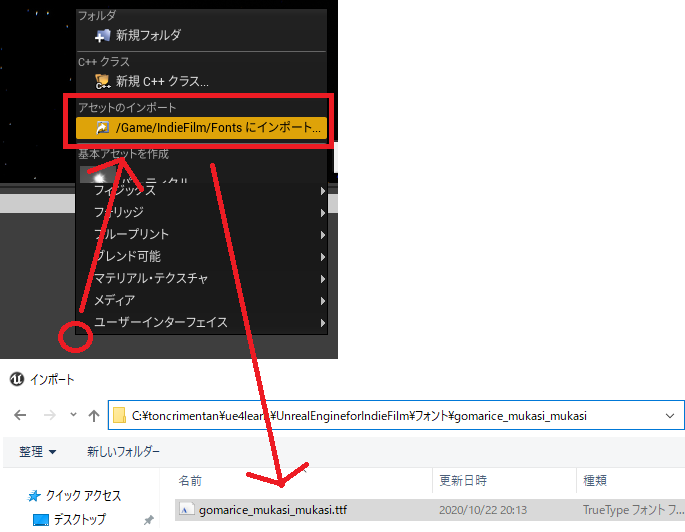Select クイック アクセス in navigation pane

point(83,496)
